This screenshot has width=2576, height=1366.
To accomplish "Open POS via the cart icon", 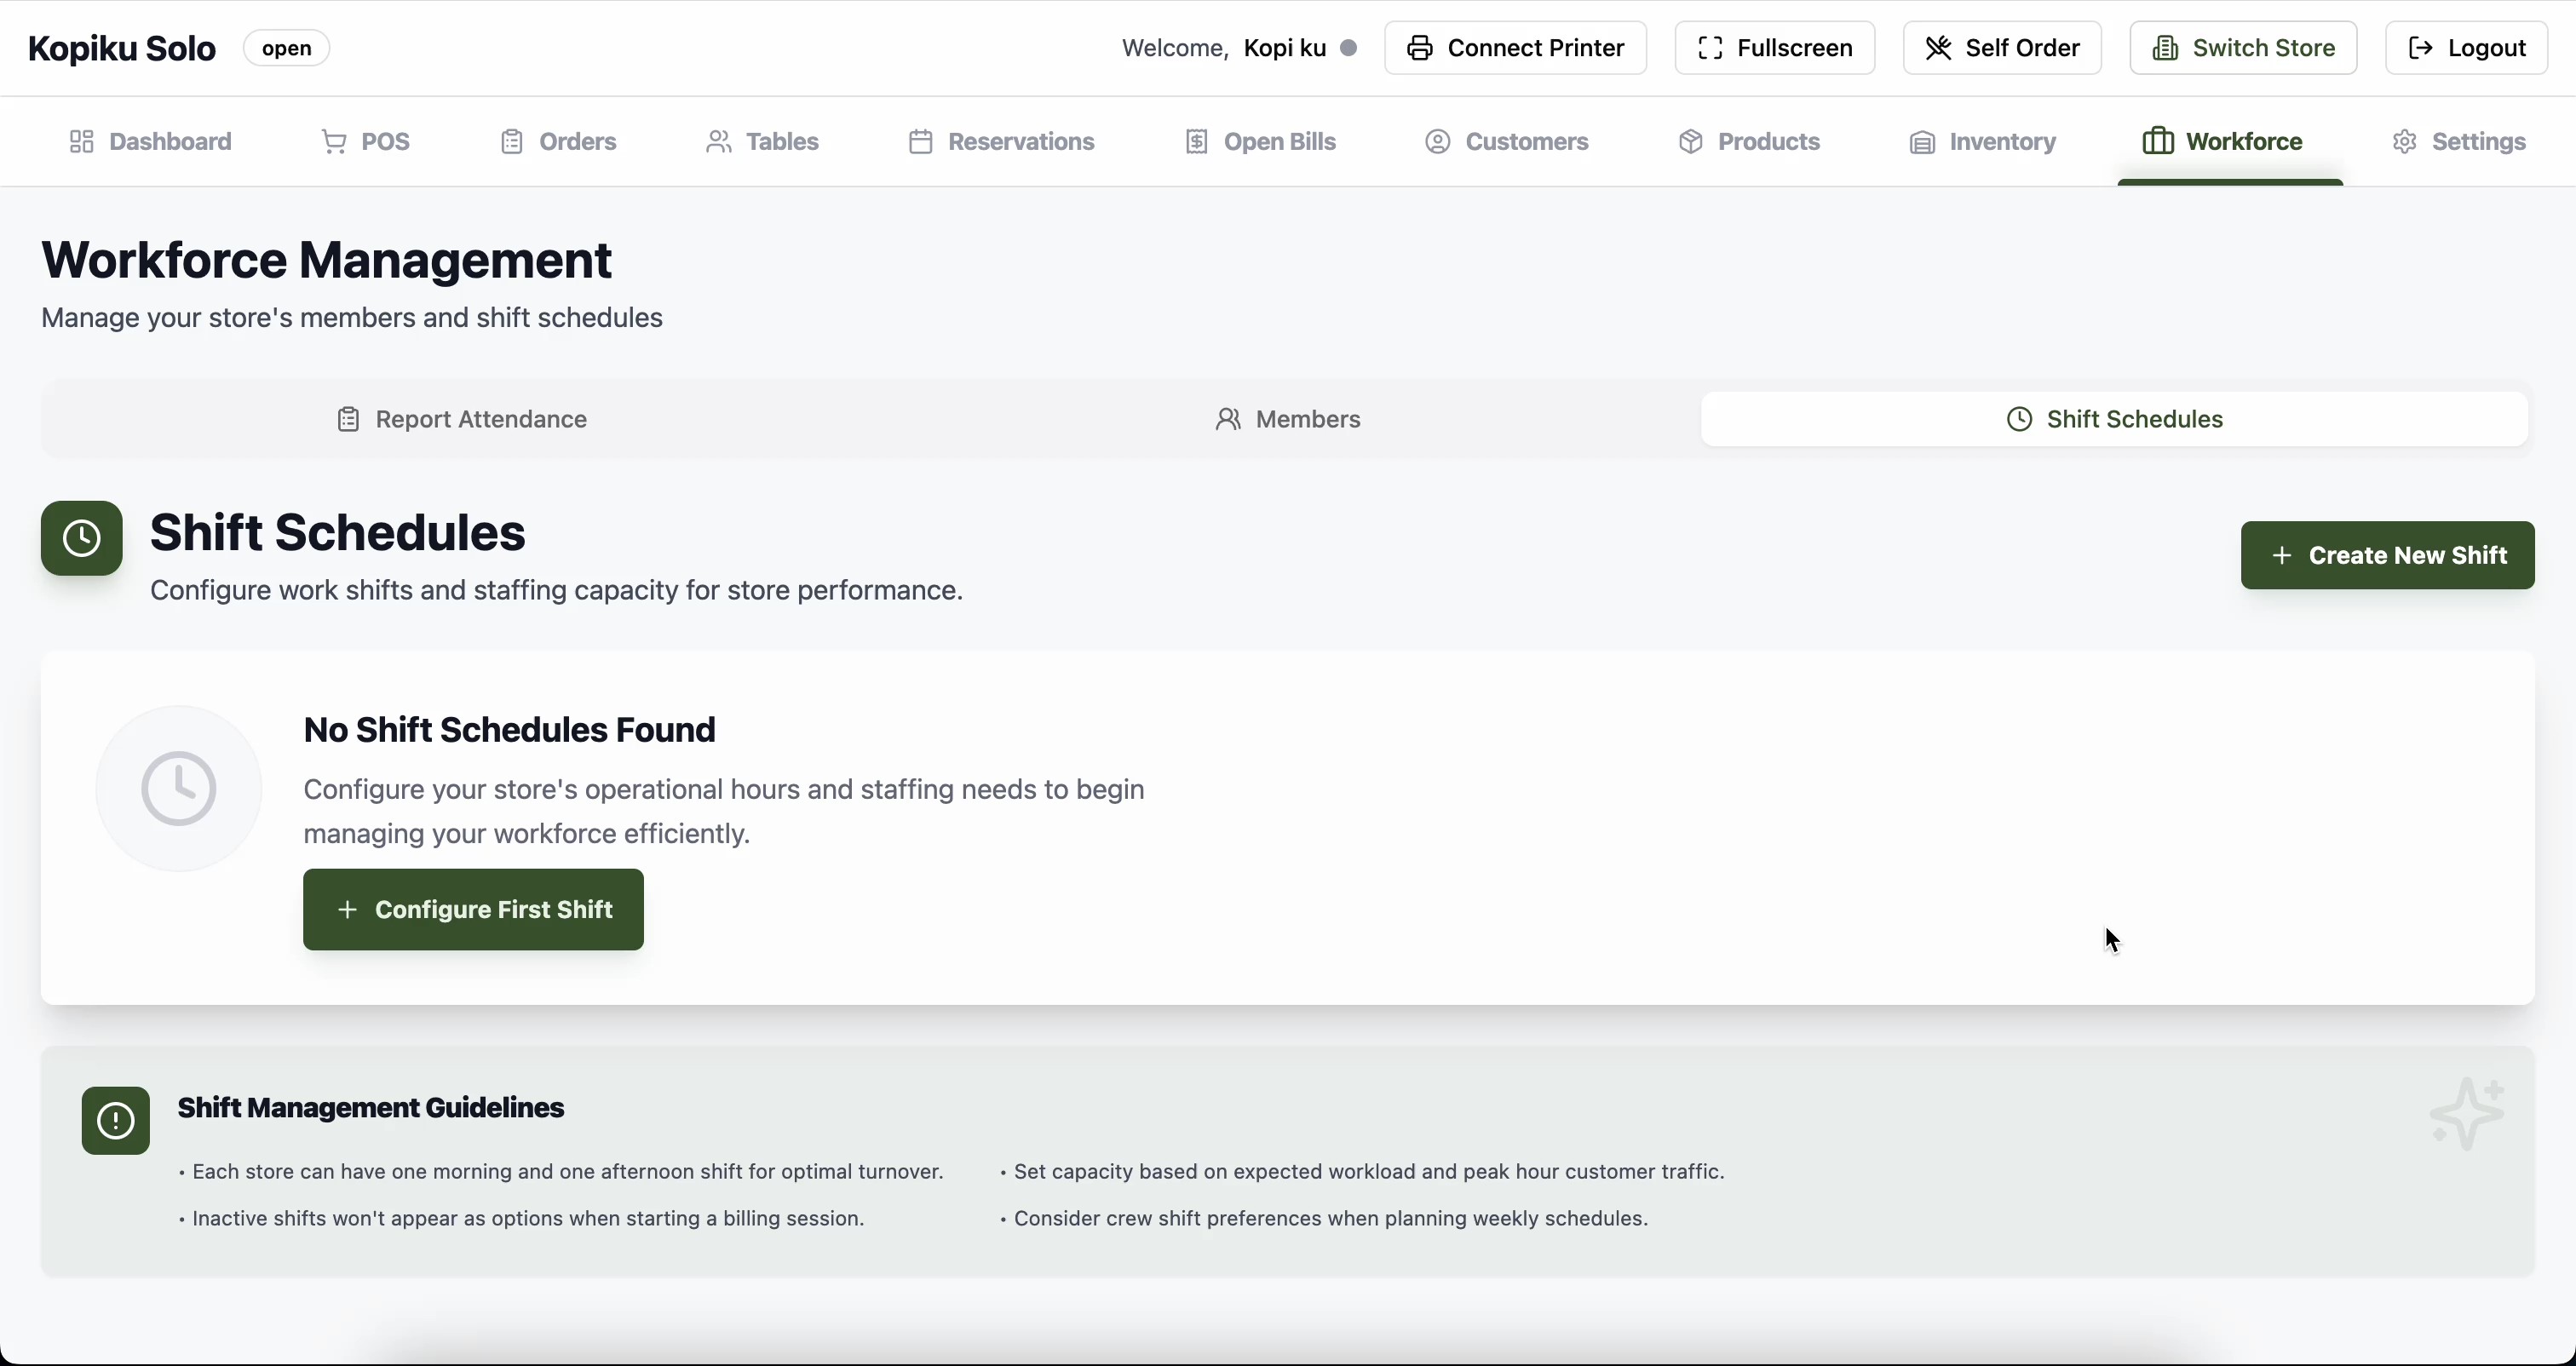I will [x=334, y=142].
